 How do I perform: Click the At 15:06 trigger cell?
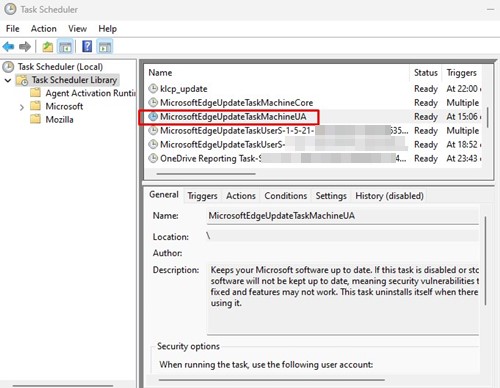tap(463, 117)
